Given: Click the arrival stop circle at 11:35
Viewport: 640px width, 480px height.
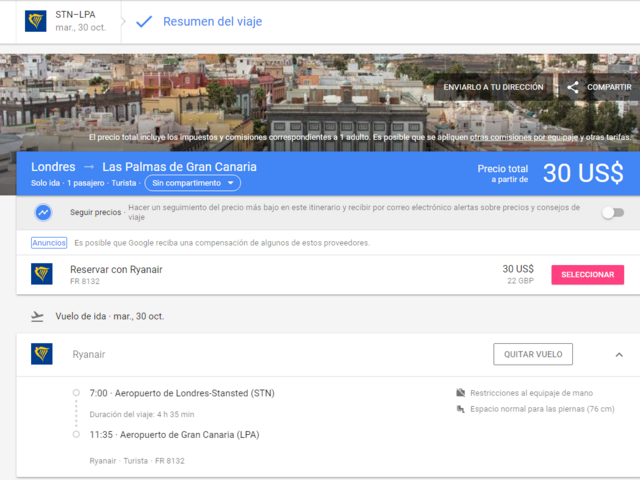Looking at the screenshot, I should tap(76, 434).
